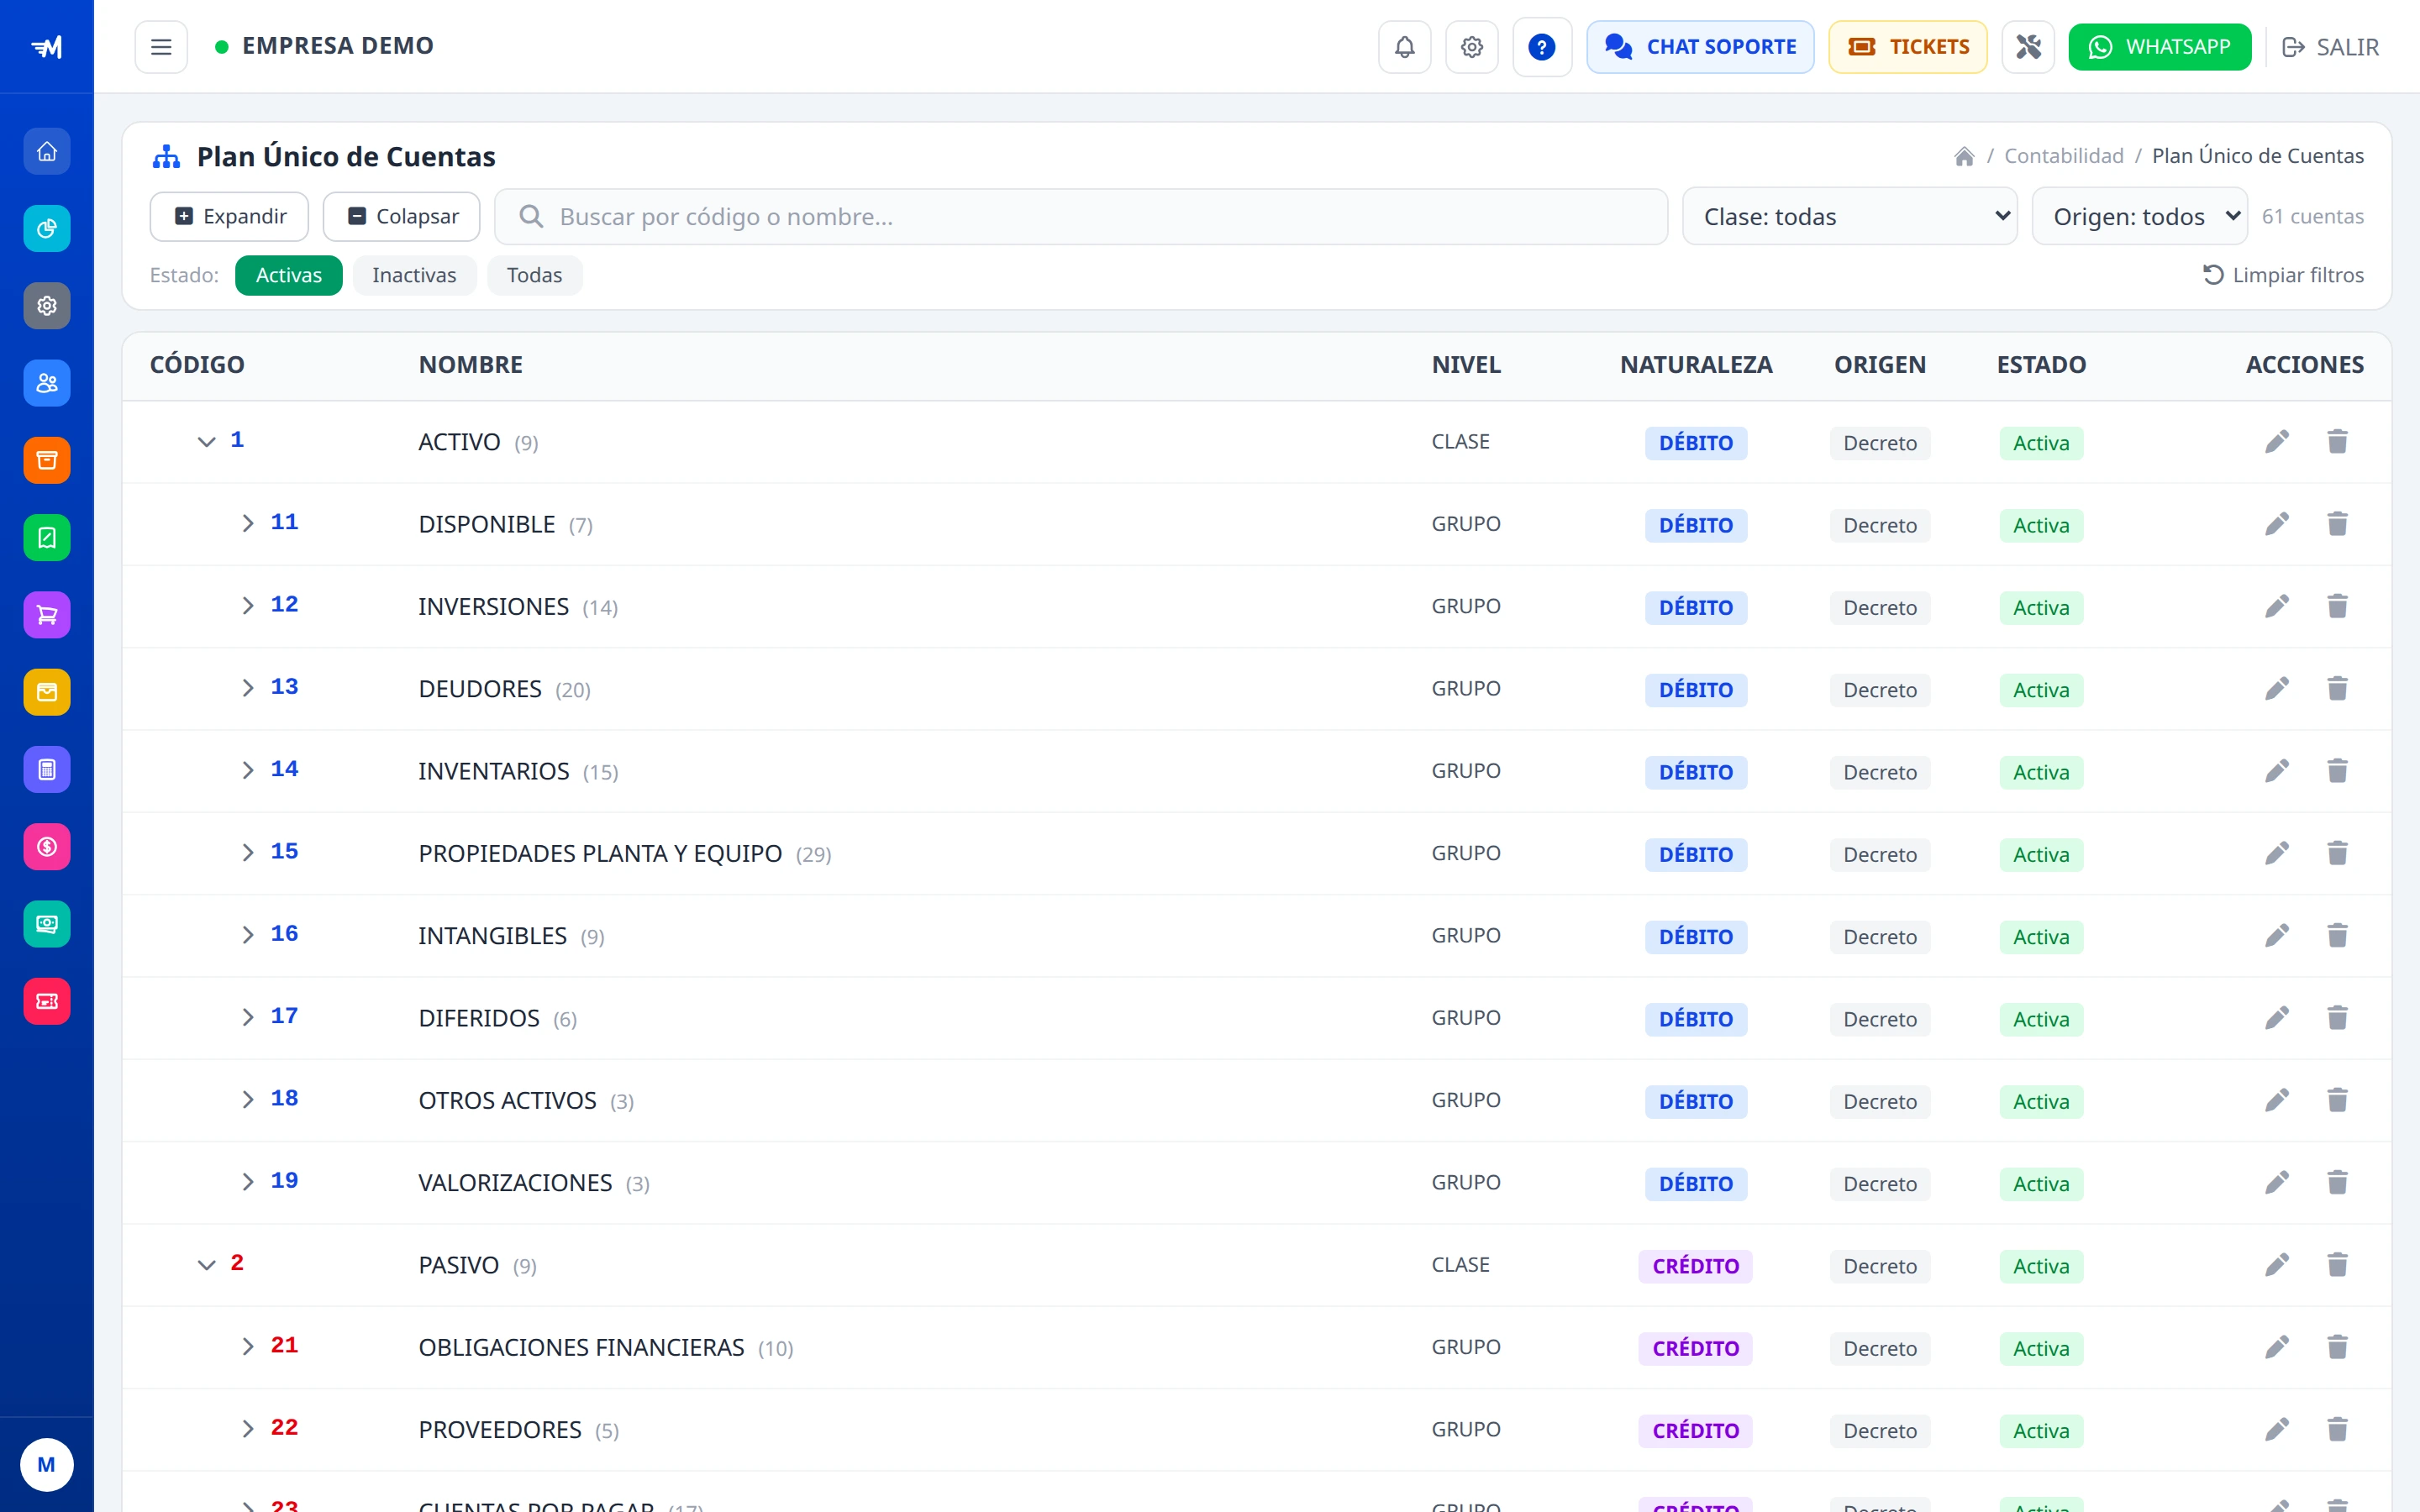Image resolution: width=2420 pixels, height=1512 pixels.
Task: Open the user avatar M at sidebar bottom
Action: pyautogui.click(x=47, y=1465)
